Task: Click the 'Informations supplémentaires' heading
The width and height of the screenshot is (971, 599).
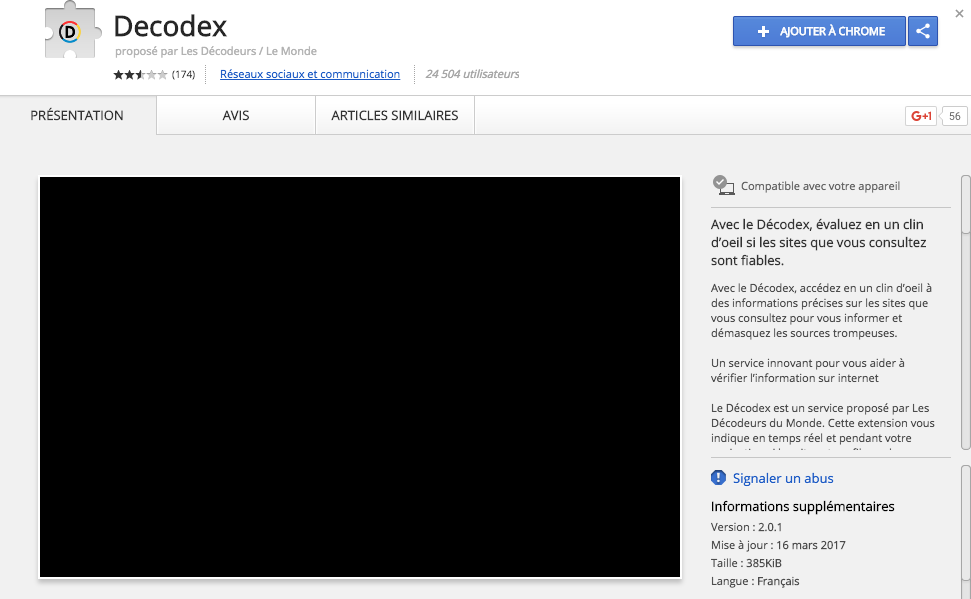Action: point(803,506)
